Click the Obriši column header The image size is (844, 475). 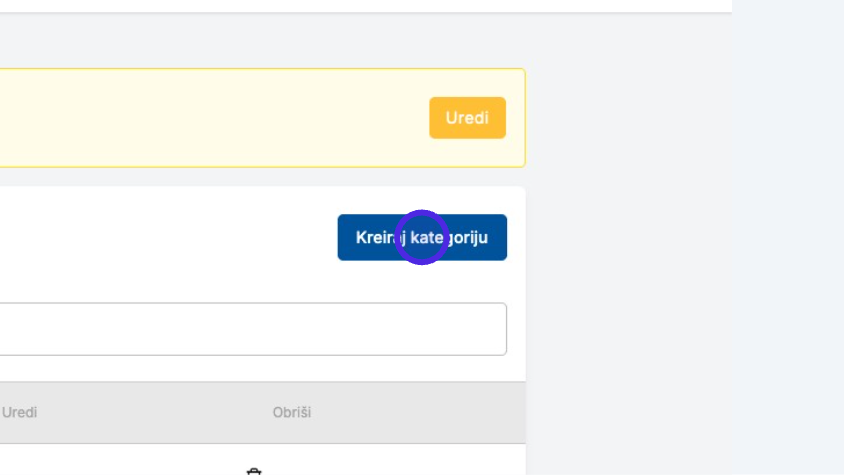292,413
